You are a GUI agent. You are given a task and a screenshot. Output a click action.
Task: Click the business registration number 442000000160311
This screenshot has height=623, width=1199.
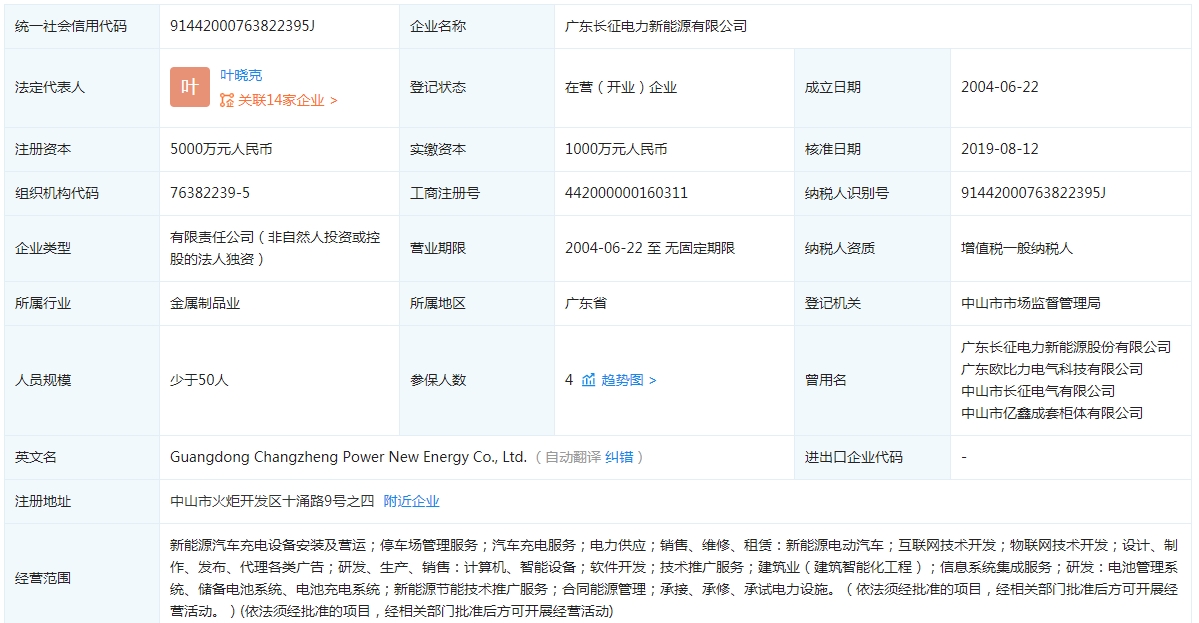(x=626, y=193)
